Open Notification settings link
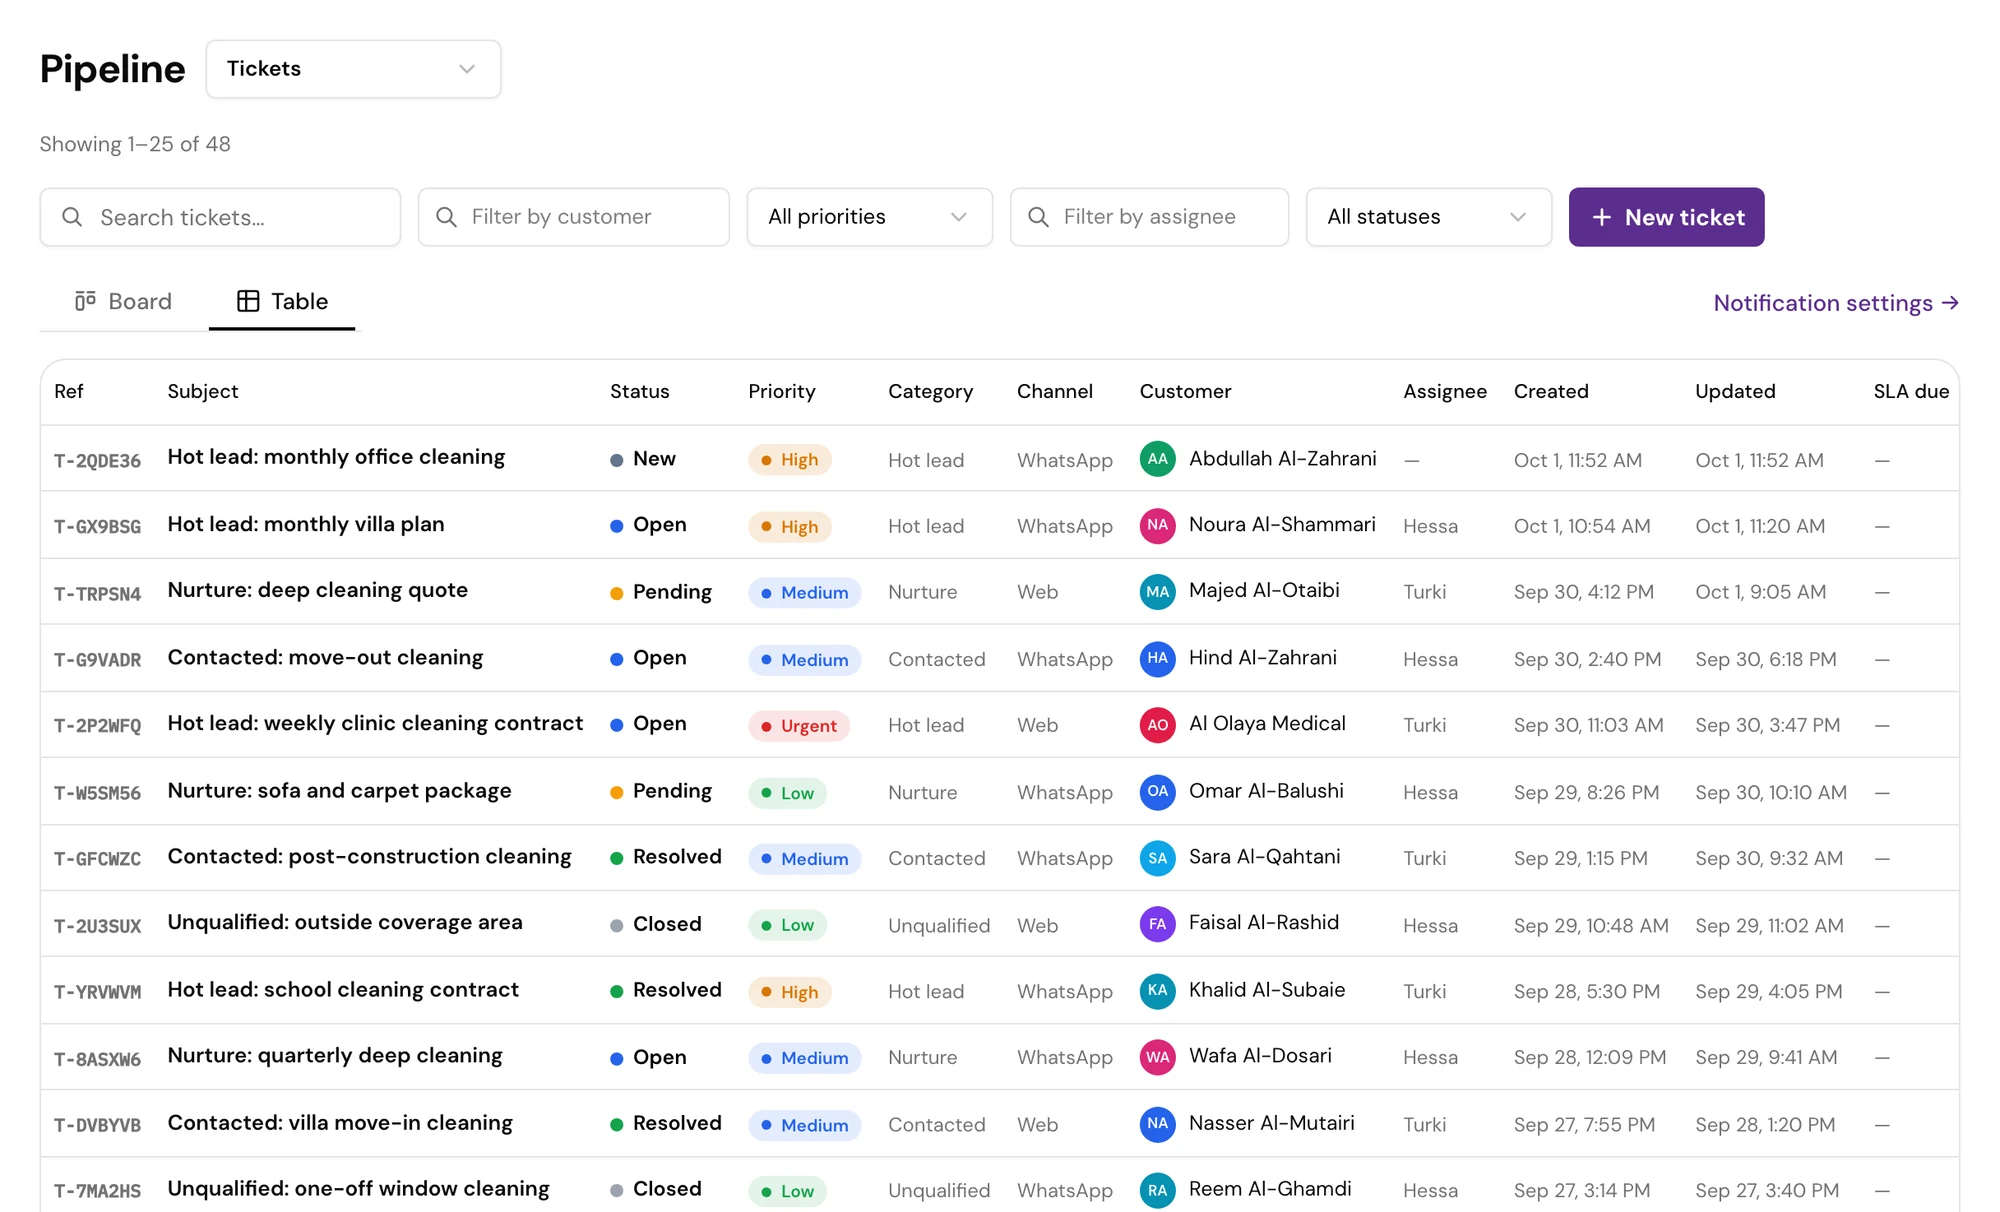The image size is (2000, 1212). 1836,303
